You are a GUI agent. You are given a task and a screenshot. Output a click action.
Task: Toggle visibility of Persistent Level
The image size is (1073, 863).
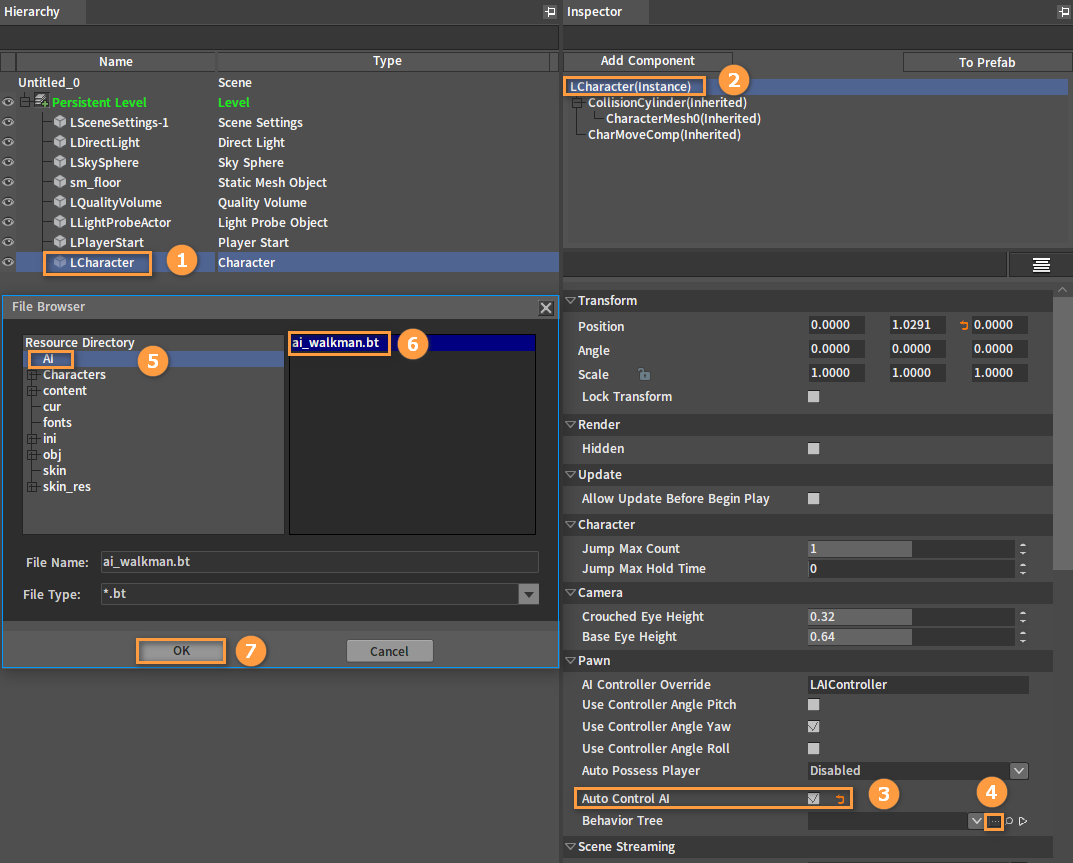8,102
